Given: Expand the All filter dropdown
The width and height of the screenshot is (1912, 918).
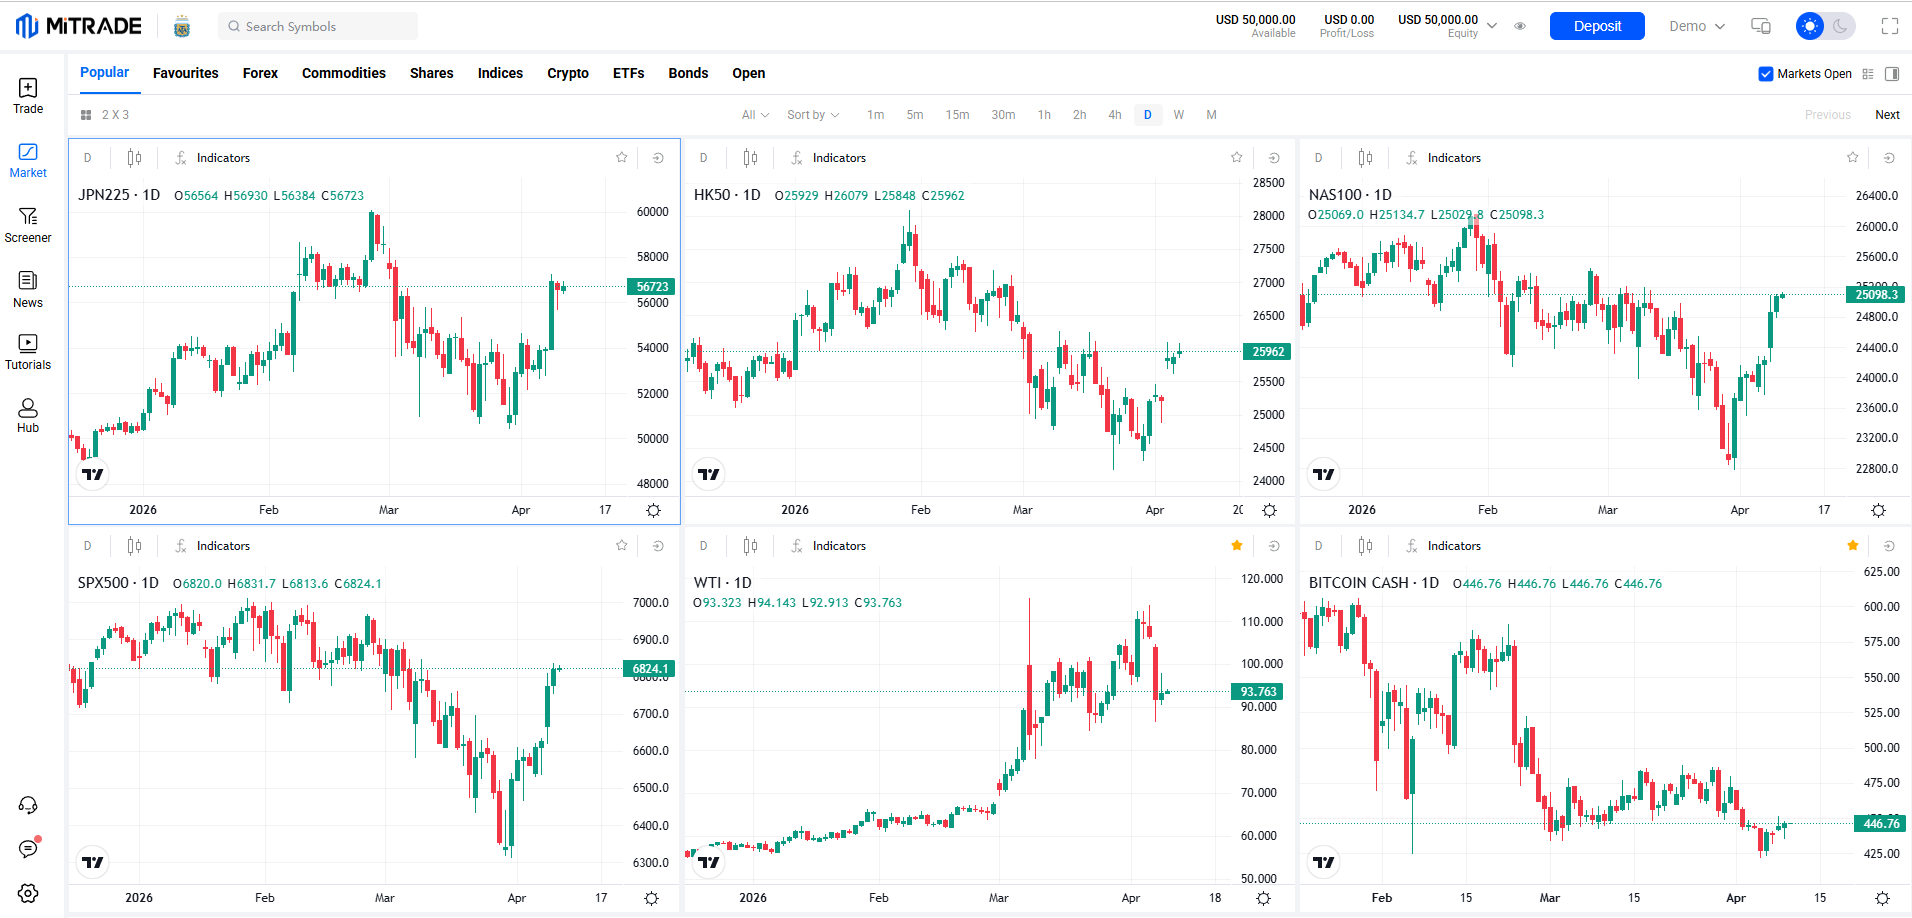Looking at the screenshot, I should [755, 115].
